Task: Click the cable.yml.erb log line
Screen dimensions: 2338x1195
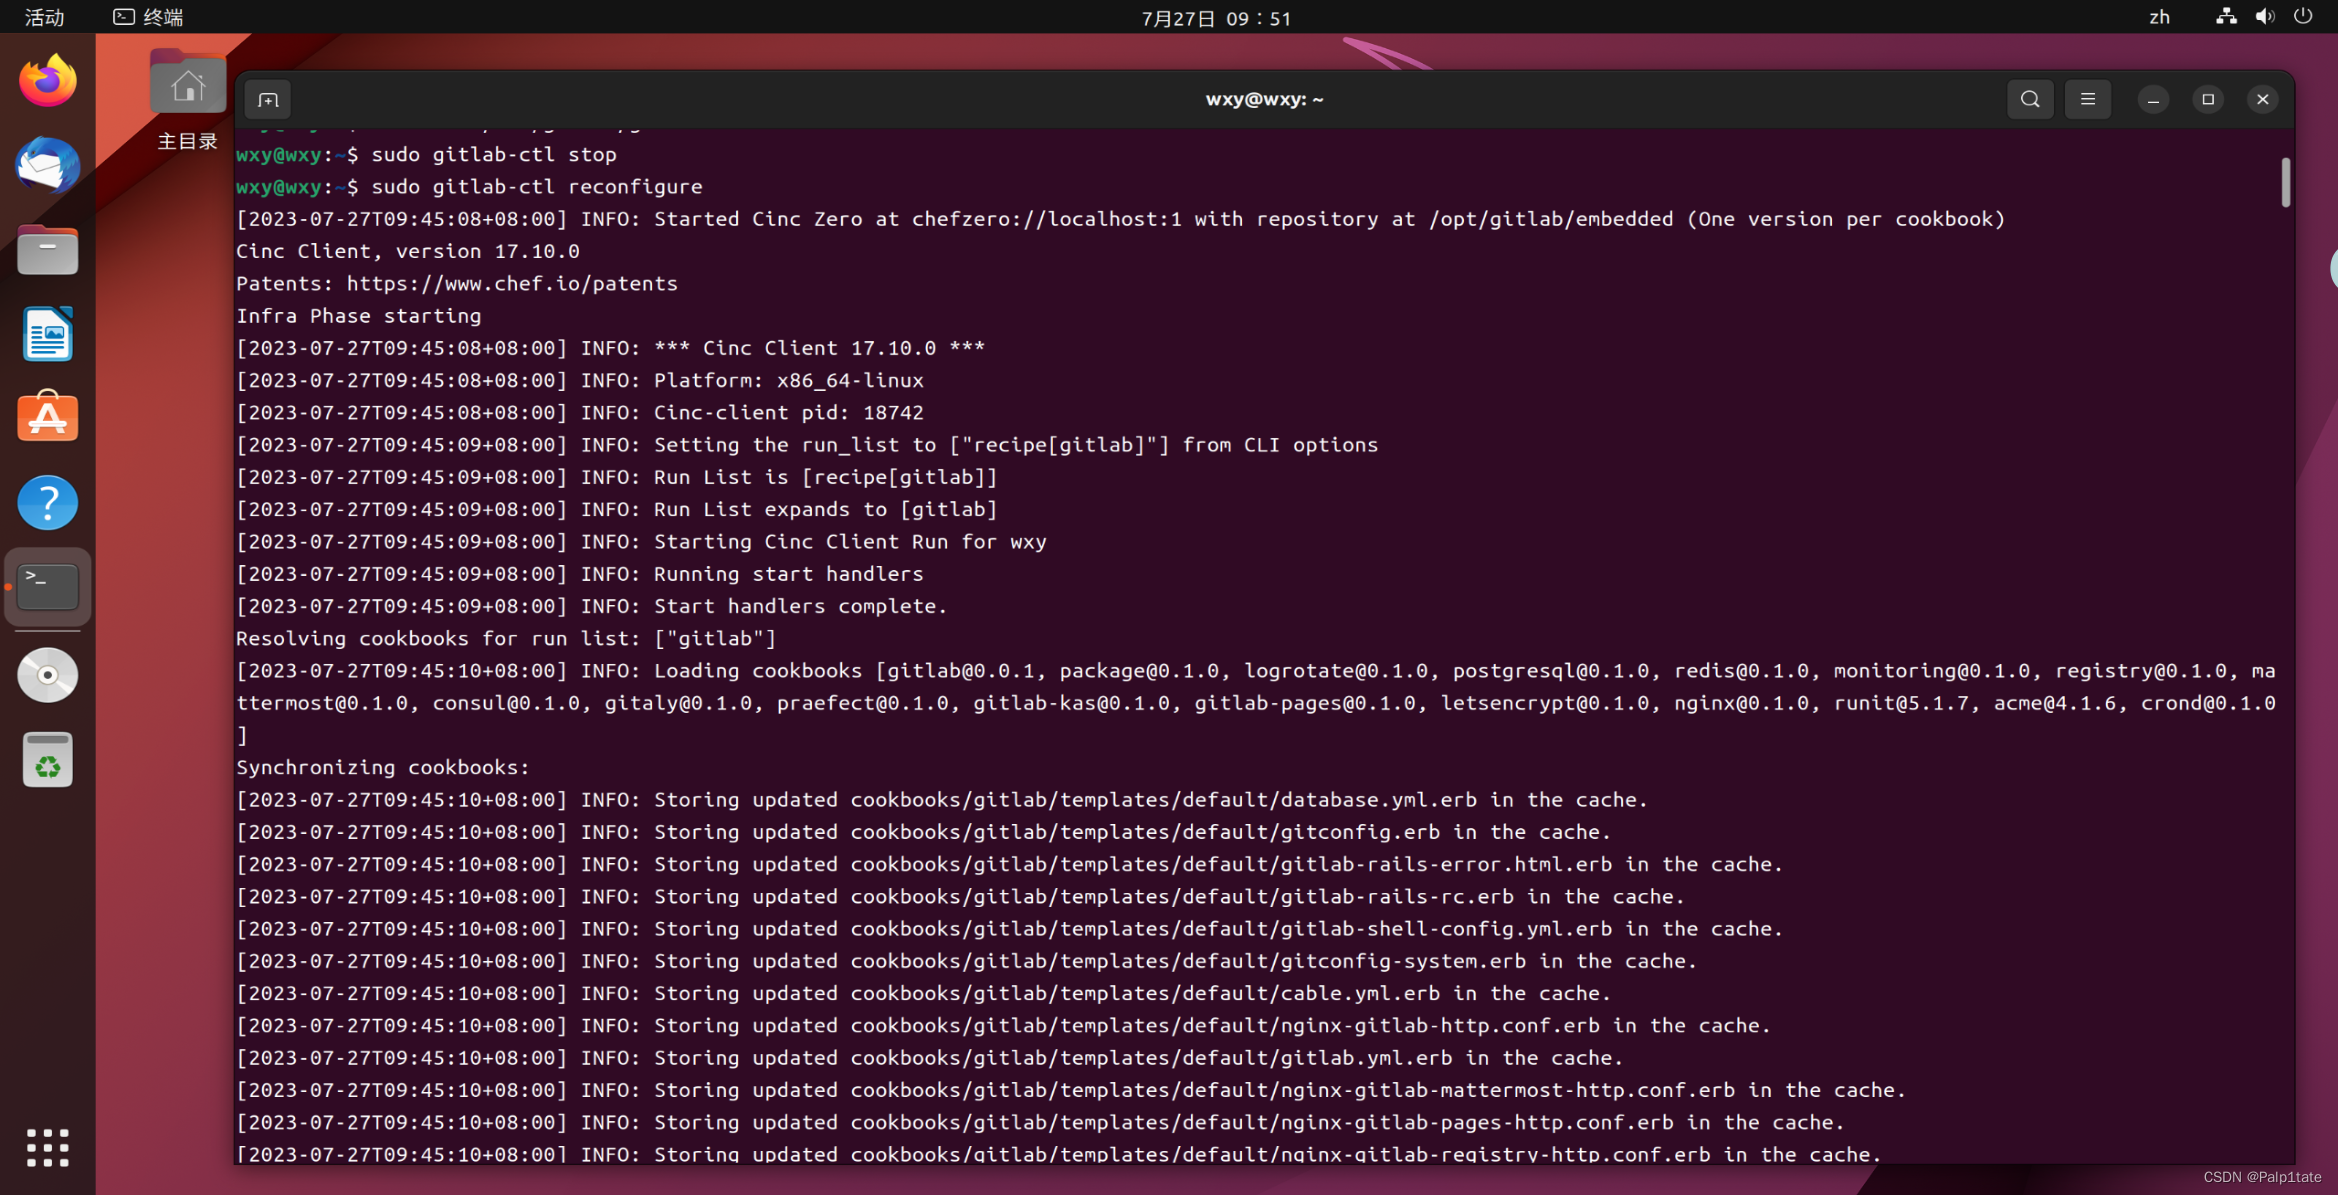Action: click(x=924, y=993)
